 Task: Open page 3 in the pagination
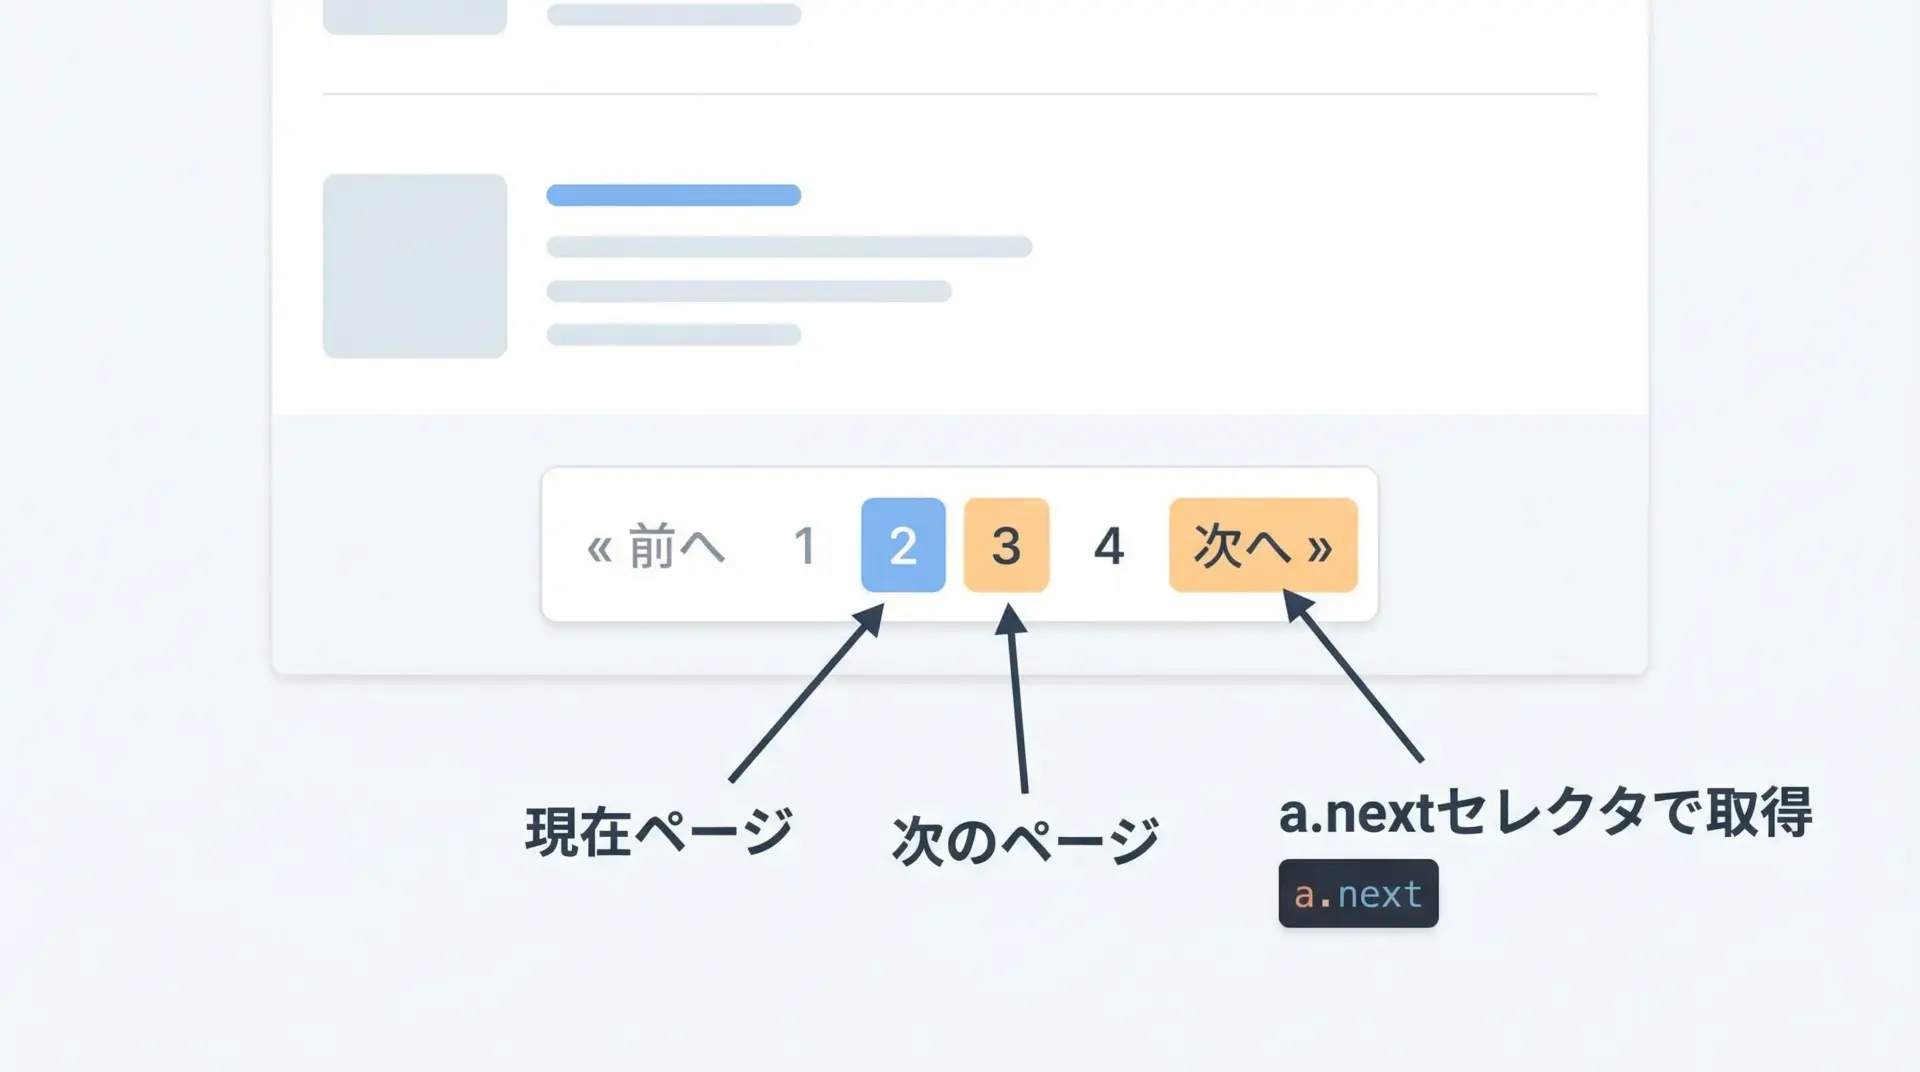tap(1006, 545)
